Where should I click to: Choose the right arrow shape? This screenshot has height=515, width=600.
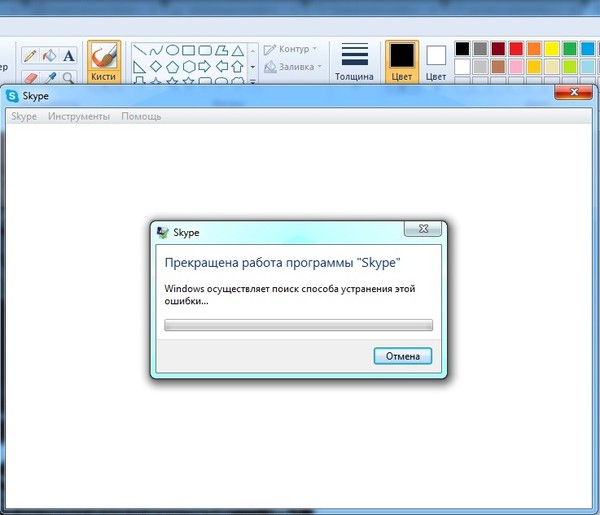(x=205, y=67)
